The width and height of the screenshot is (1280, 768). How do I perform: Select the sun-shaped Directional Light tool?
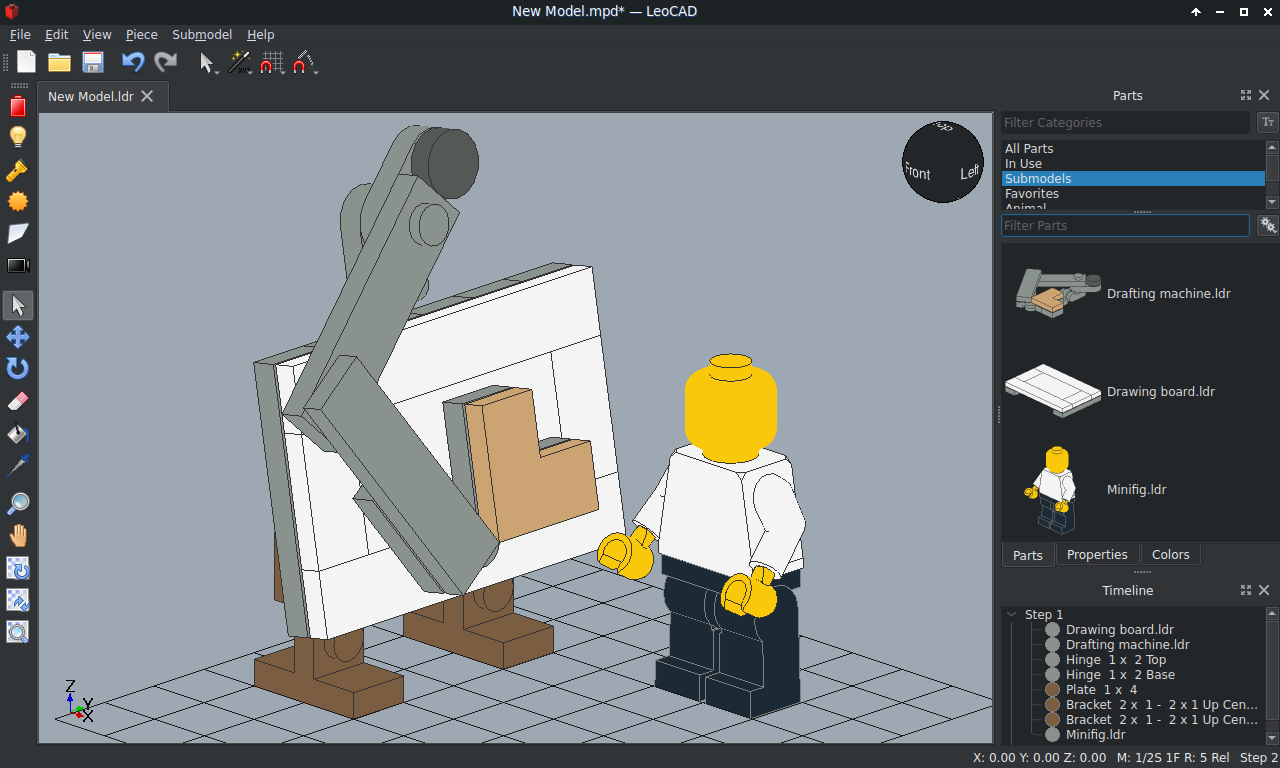18,202
